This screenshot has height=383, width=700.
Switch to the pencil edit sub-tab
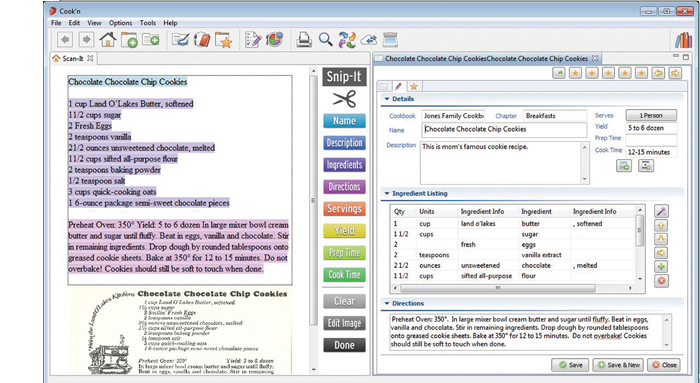point(399,86)
